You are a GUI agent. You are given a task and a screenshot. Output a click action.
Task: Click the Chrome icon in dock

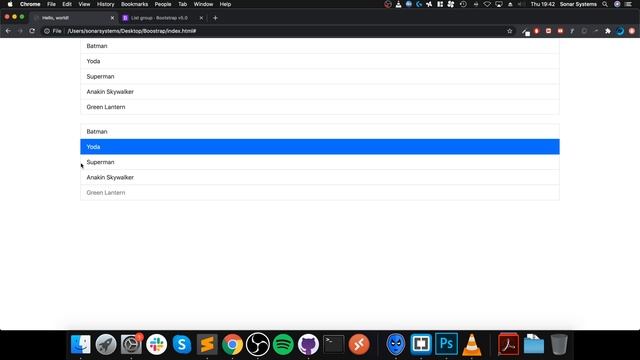[232, 344]
